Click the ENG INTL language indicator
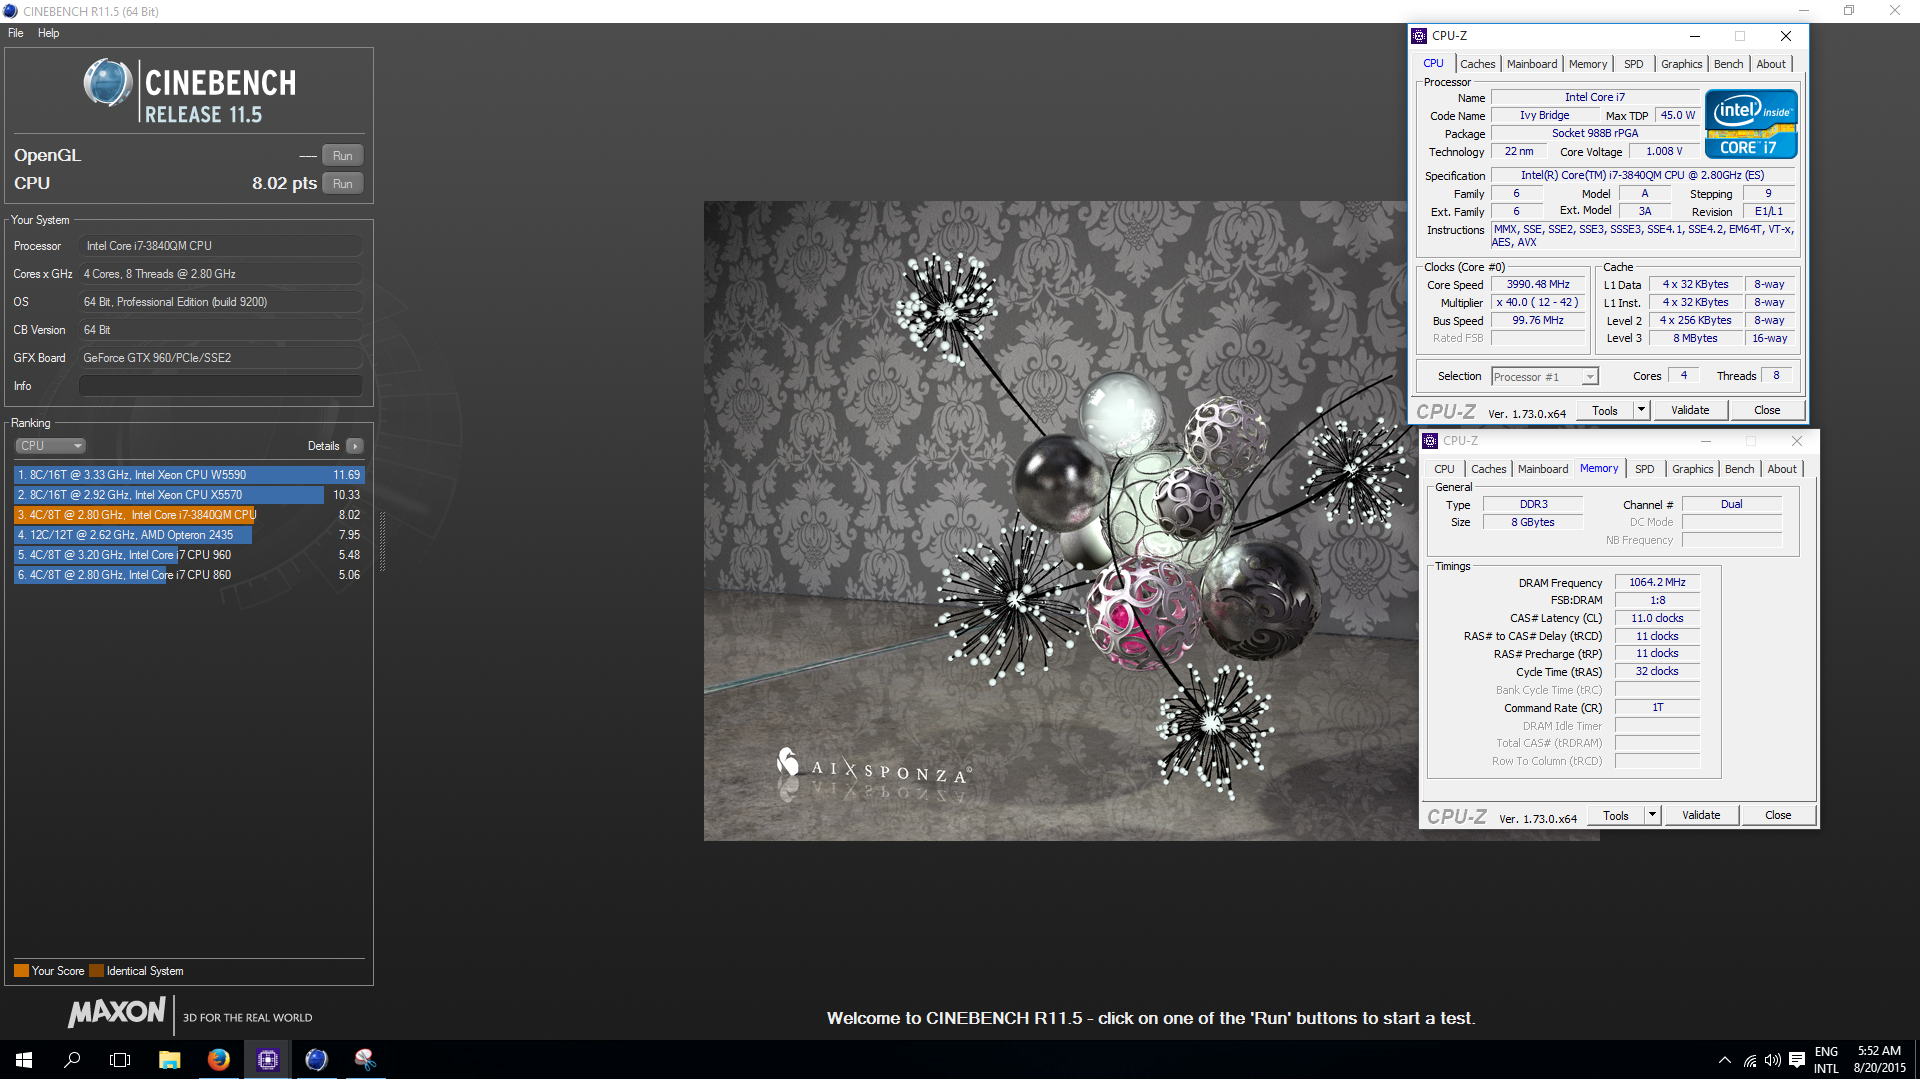The image size is (1920, 1079). [1826, 1060]
